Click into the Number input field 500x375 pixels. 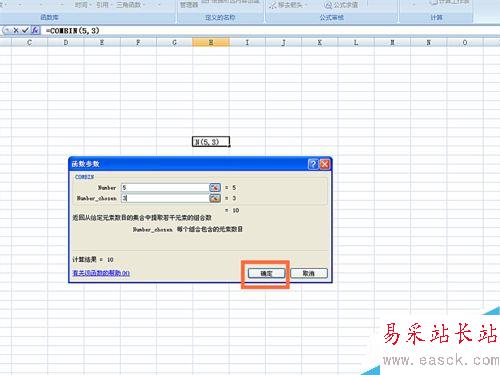click(x=165, y=188)
